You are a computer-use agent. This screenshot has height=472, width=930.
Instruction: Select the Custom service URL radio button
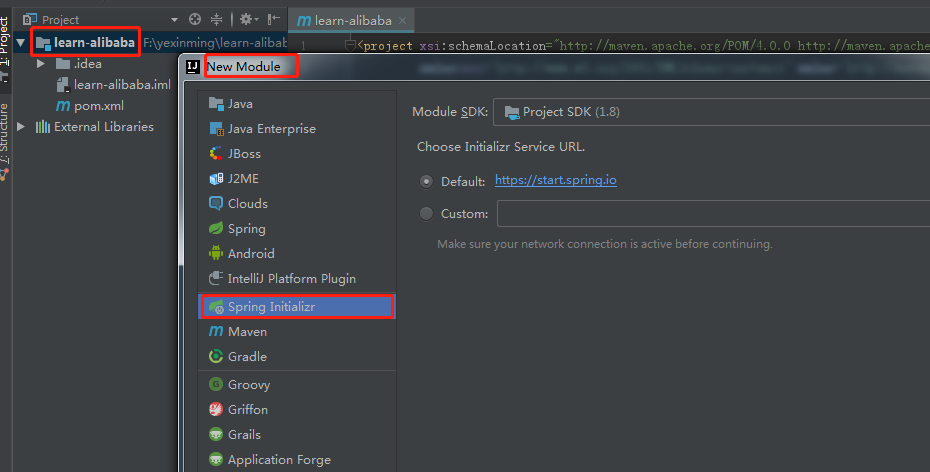coord(426,213)
